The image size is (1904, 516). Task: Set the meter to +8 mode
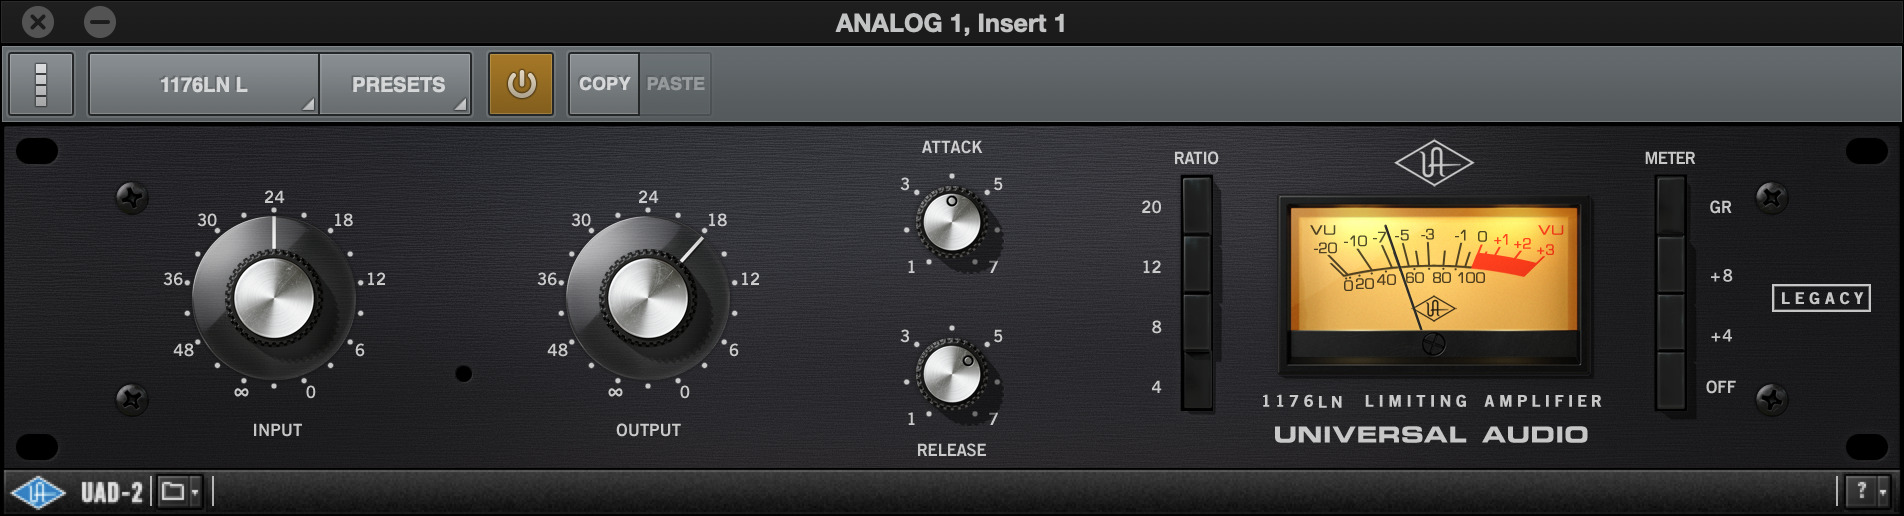[x=1671, y=265]
